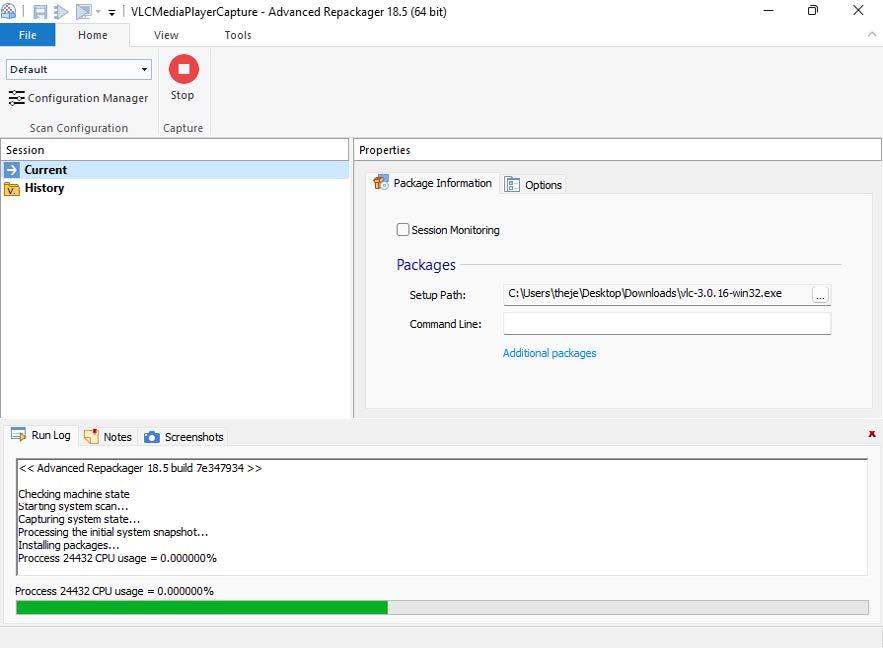Click the Advanced Repackager app logo icon
The height and width of the screenshot is (648, 883).
pyautogui.click(x=8, y=11)
